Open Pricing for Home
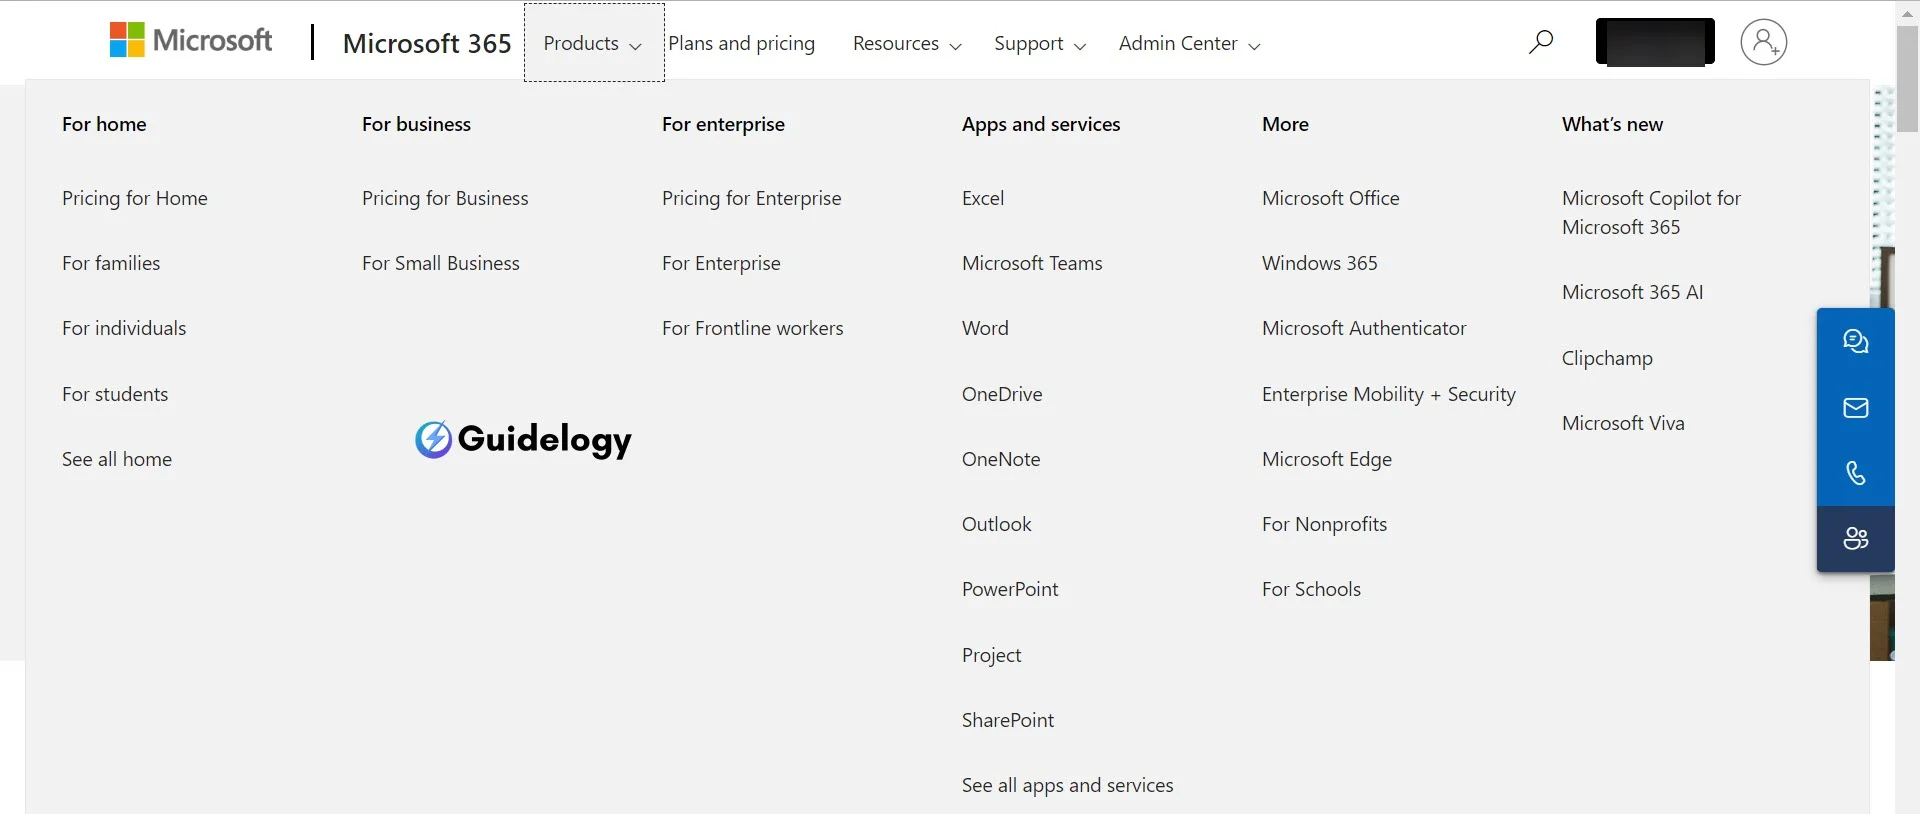 click(x=135, y=198)
